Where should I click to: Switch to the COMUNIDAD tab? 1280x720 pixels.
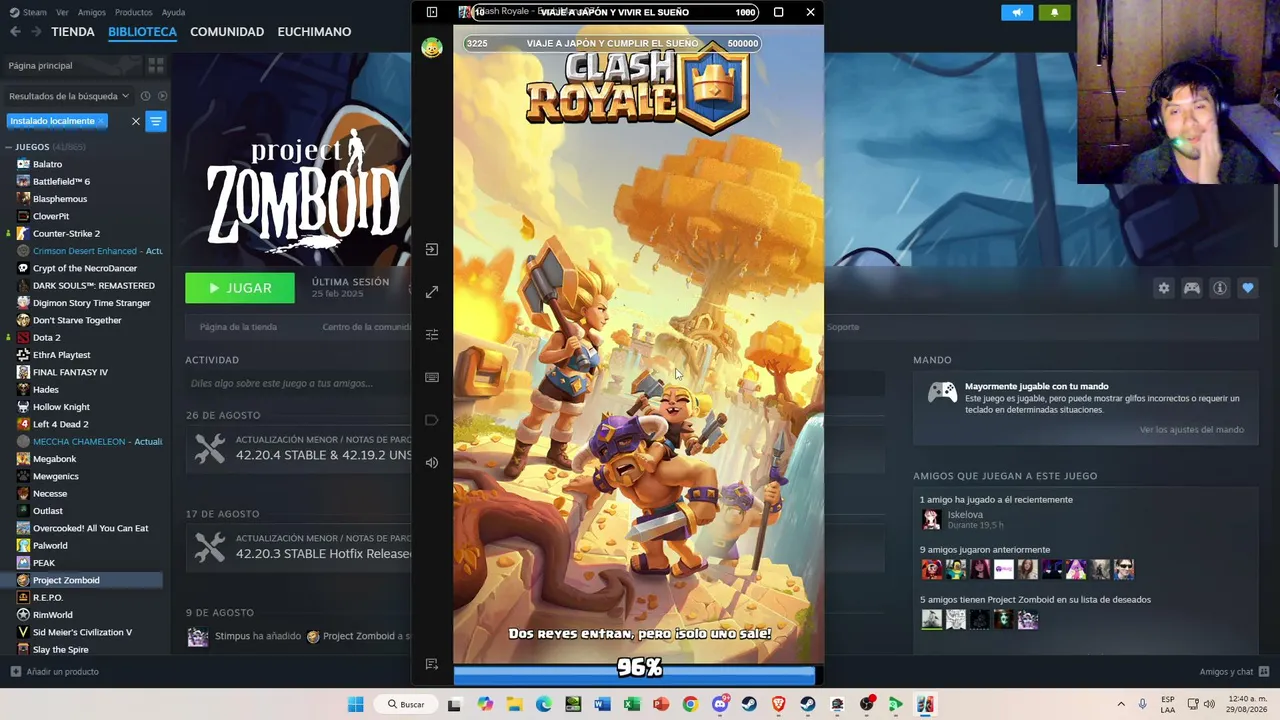(227, 32)
